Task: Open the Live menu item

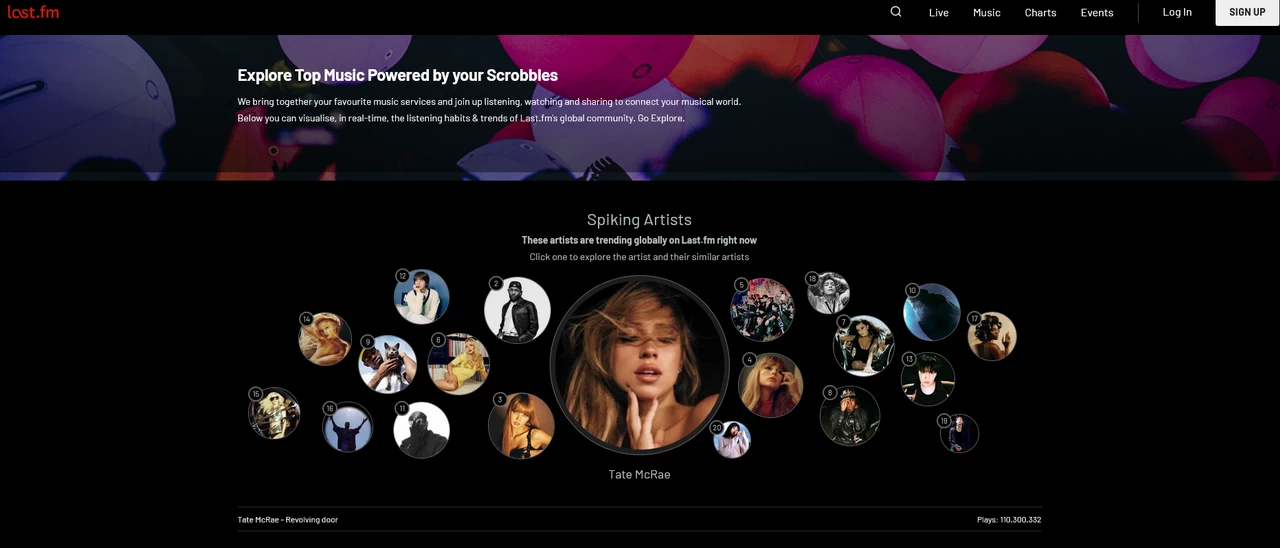Action: 938,13
